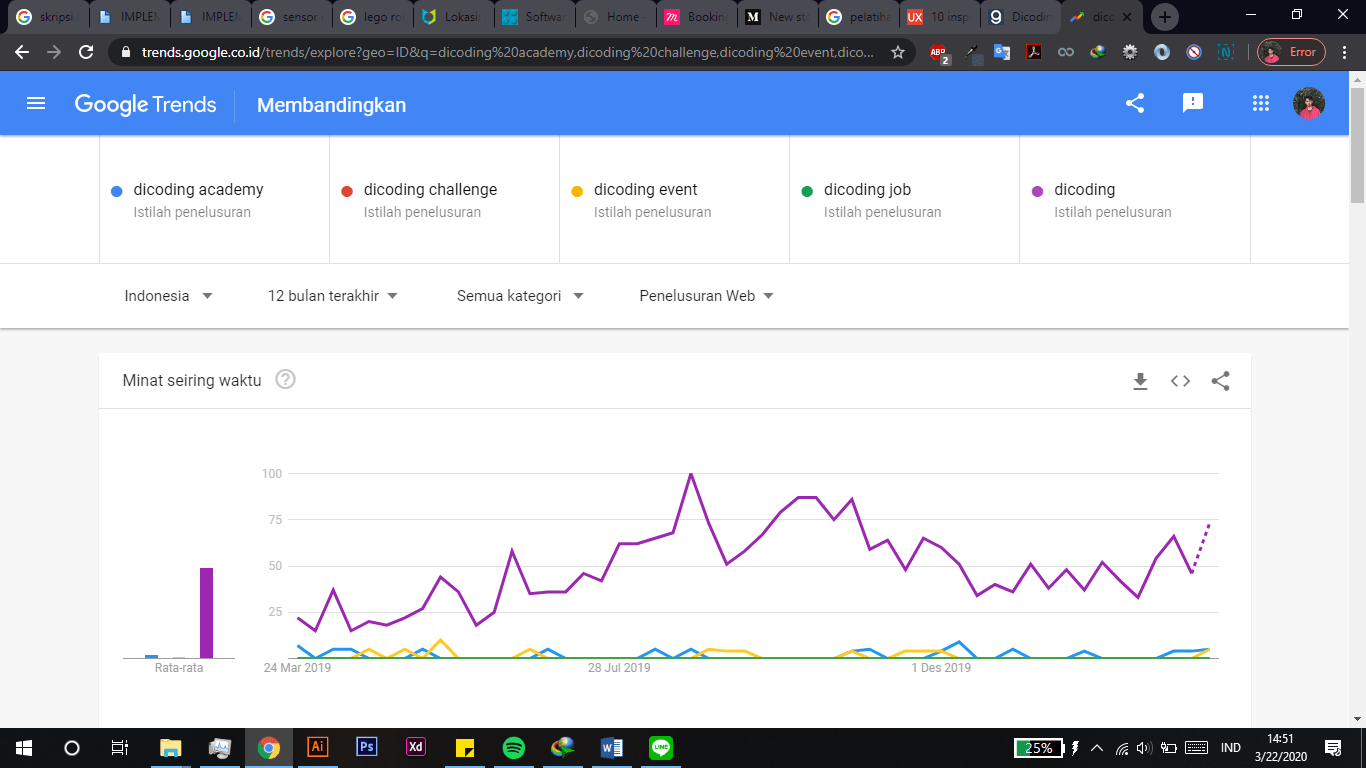Open Task View on the taskbar
The image size is (1366, 768).
tap(119, 747)
